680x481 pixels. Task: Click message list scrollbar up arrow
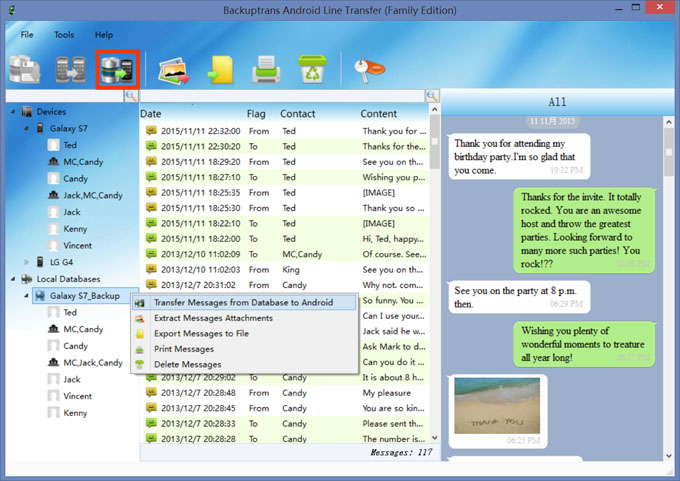435,110
